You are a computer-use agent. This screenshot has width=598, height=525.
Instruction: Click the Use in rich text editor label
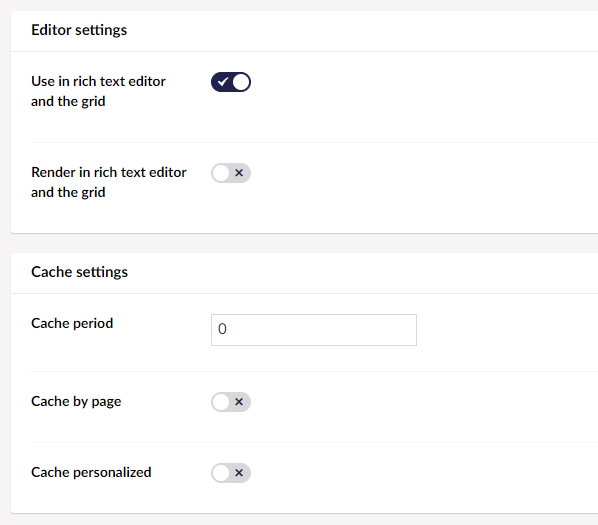(98, 91)
